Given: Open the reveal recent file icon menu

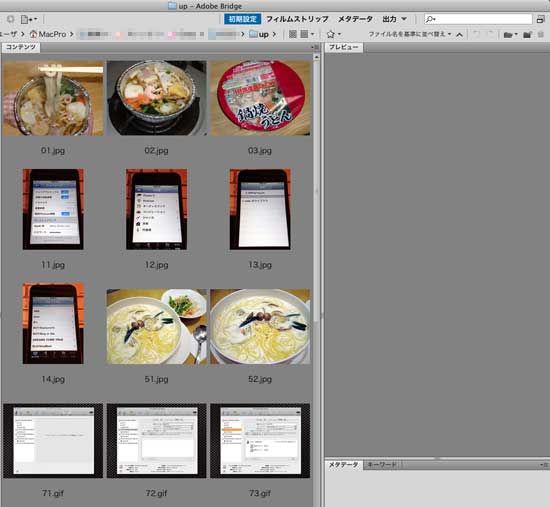Looking at the screenshot, I should (x=29, y=19).
